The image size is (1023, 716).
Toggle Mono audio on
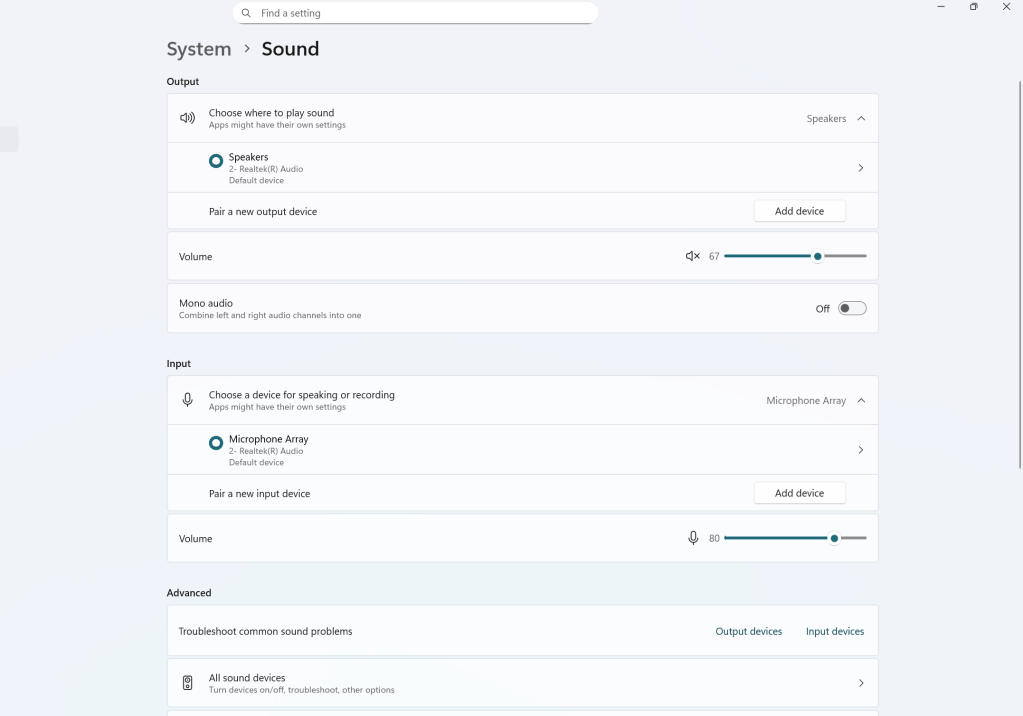(x=851, y=308)
